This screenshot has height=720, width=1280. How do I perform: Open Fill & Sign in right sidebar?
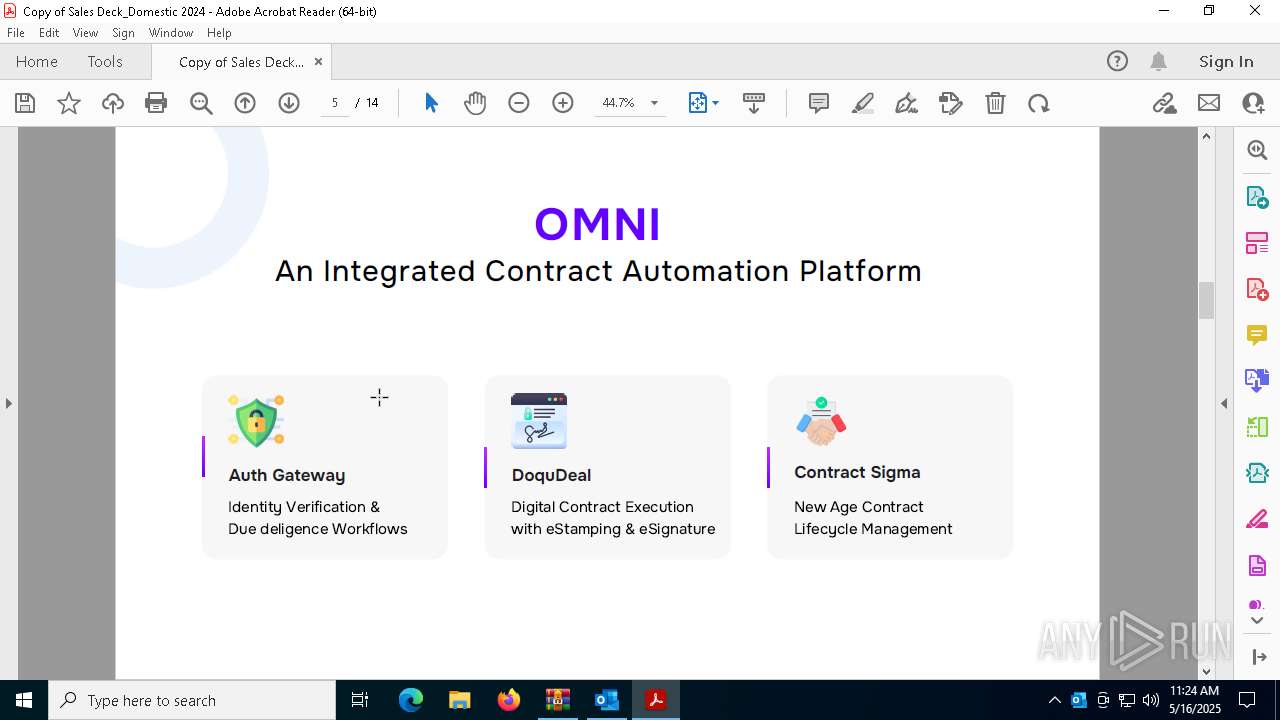pos(1257,520)
